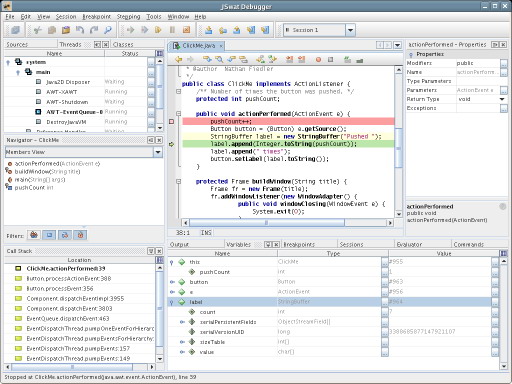Viewport: 512px width, 384px height.
Task: Open column chooser icon in Variables table
Action: (x=504, y=254)
